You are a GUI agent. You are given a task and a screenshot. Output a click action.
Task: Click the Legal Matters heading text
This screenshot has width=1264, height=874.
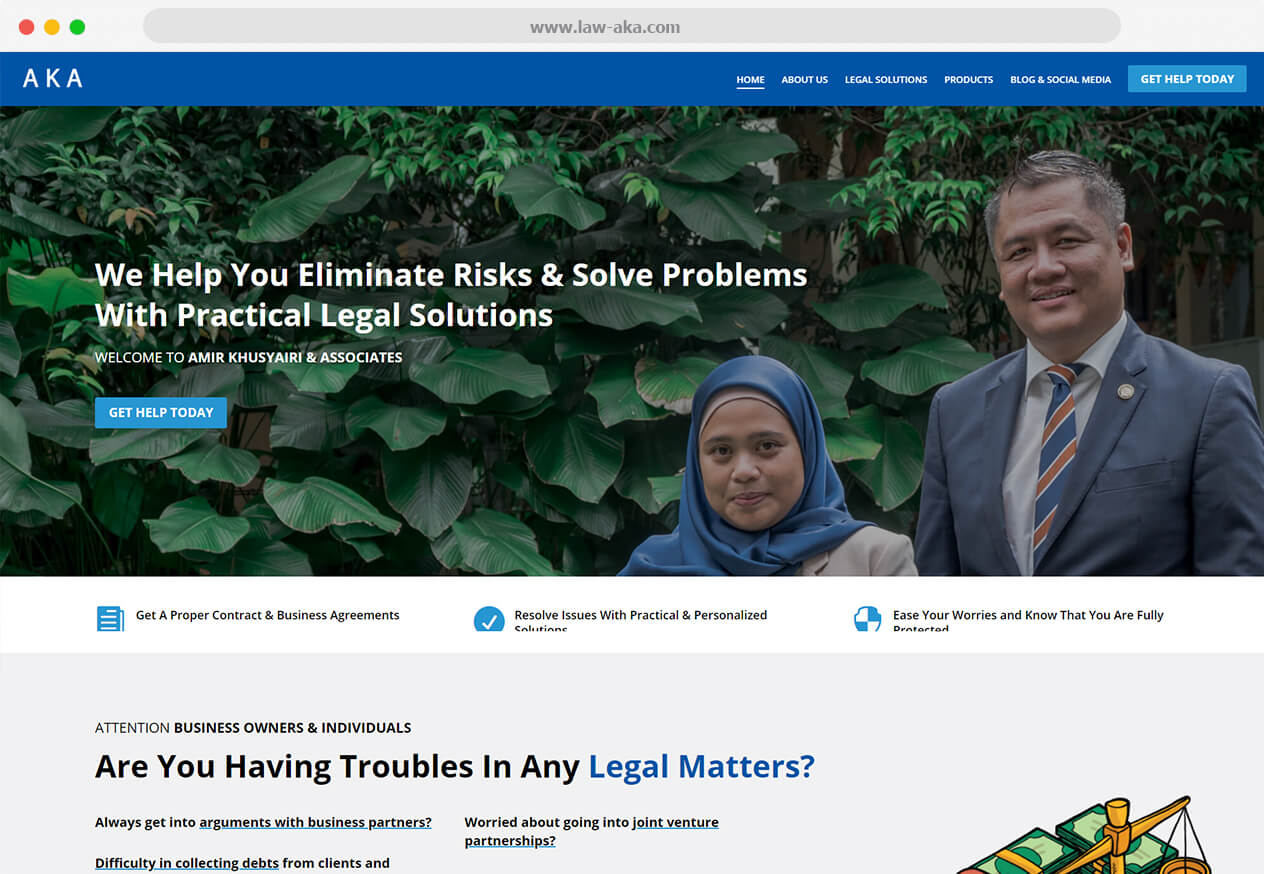[x=701, y=766]
